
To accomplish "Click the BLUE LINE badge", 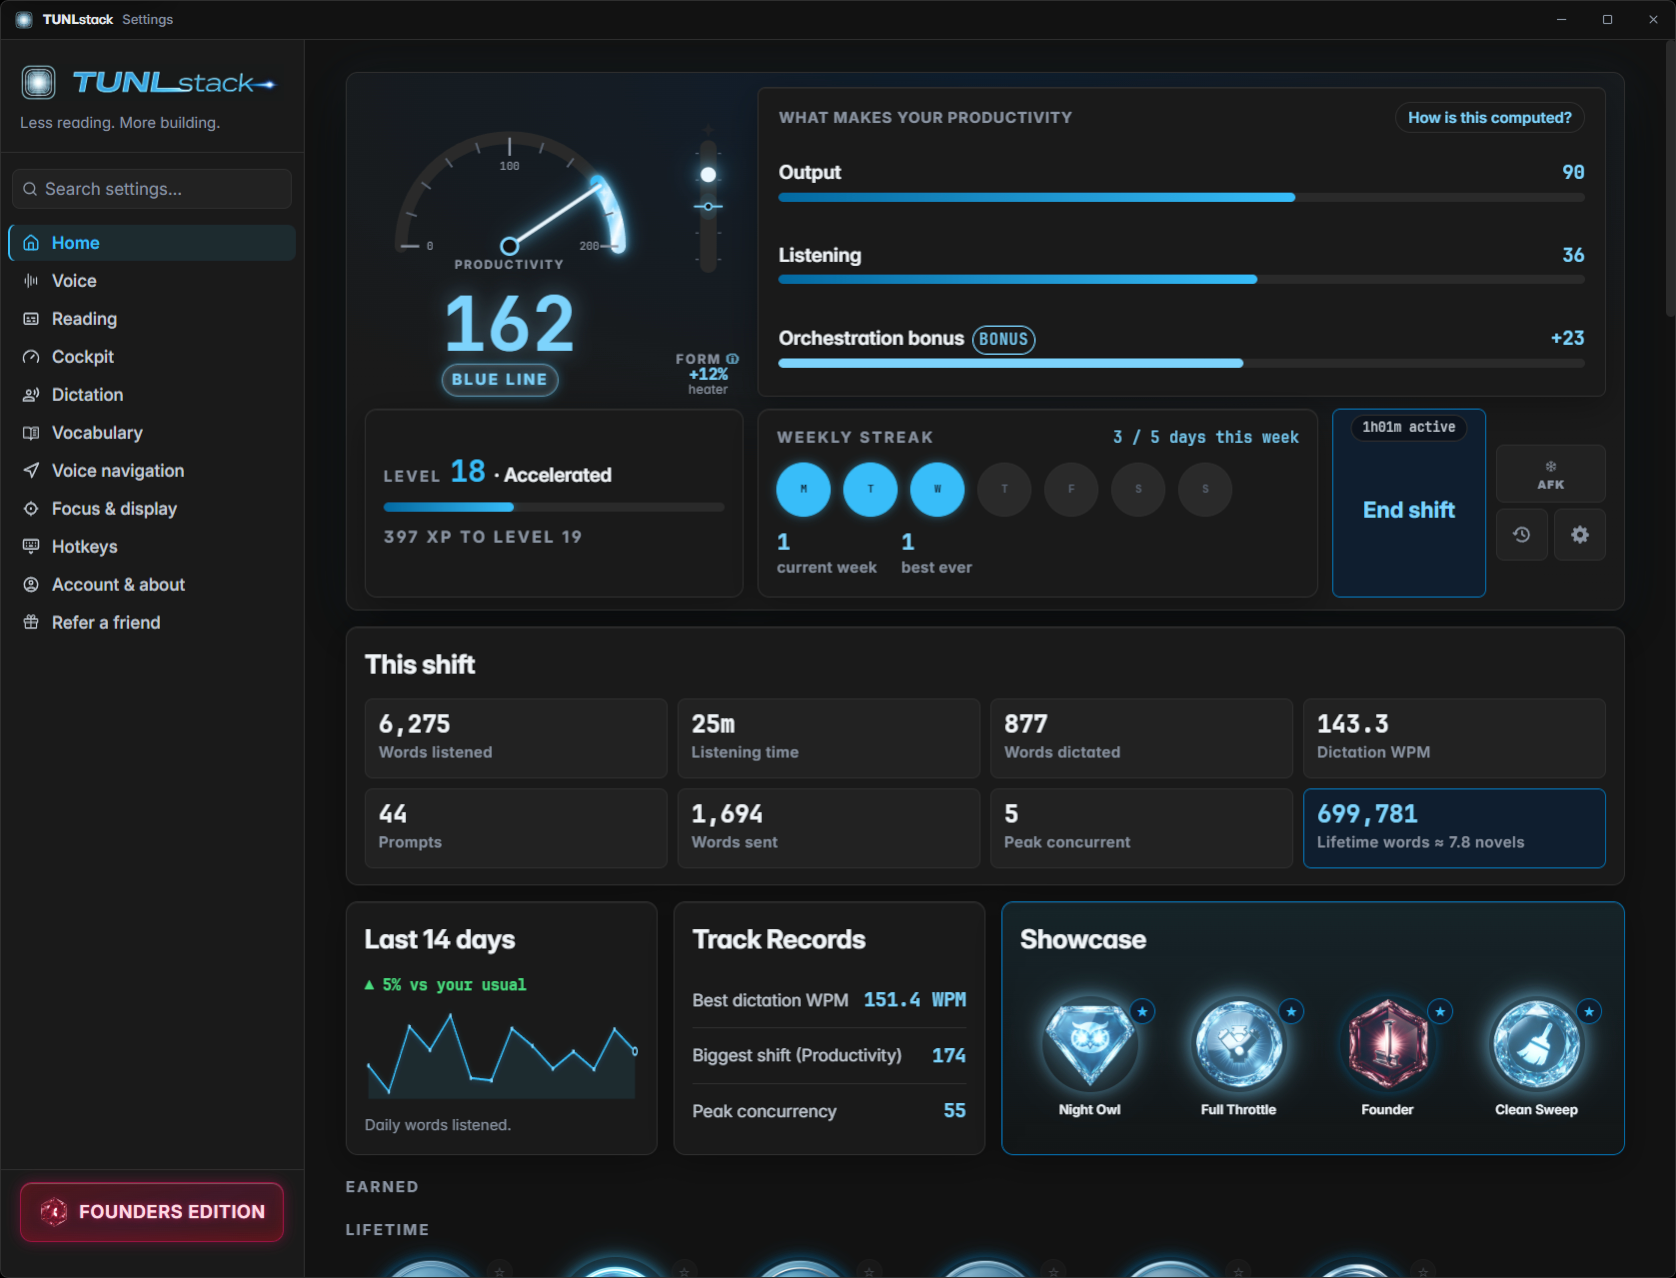I will pyautogui.click(x=499, y=380).
